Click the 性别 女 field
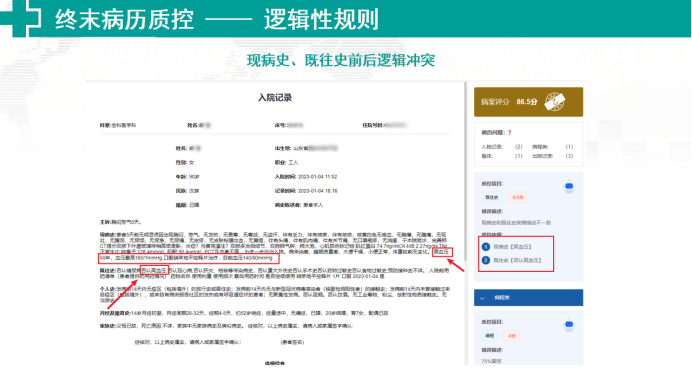 pyautogui.click(x=185, y=162)
